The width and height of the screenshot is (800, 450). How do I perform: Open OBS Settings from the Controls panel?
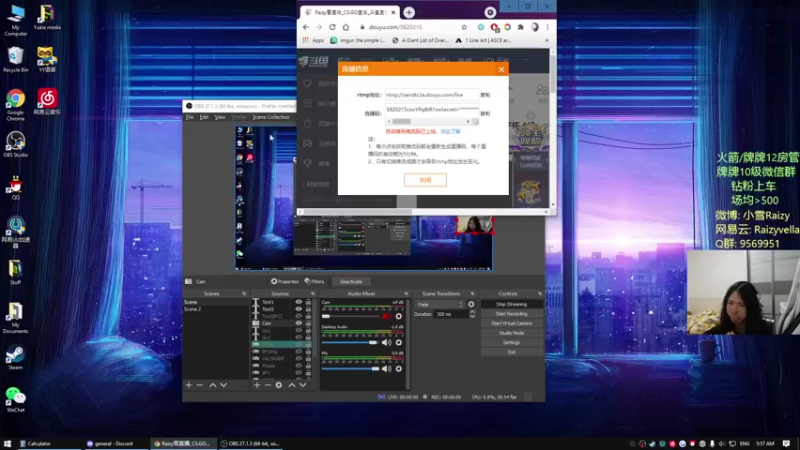click(511, 343)
